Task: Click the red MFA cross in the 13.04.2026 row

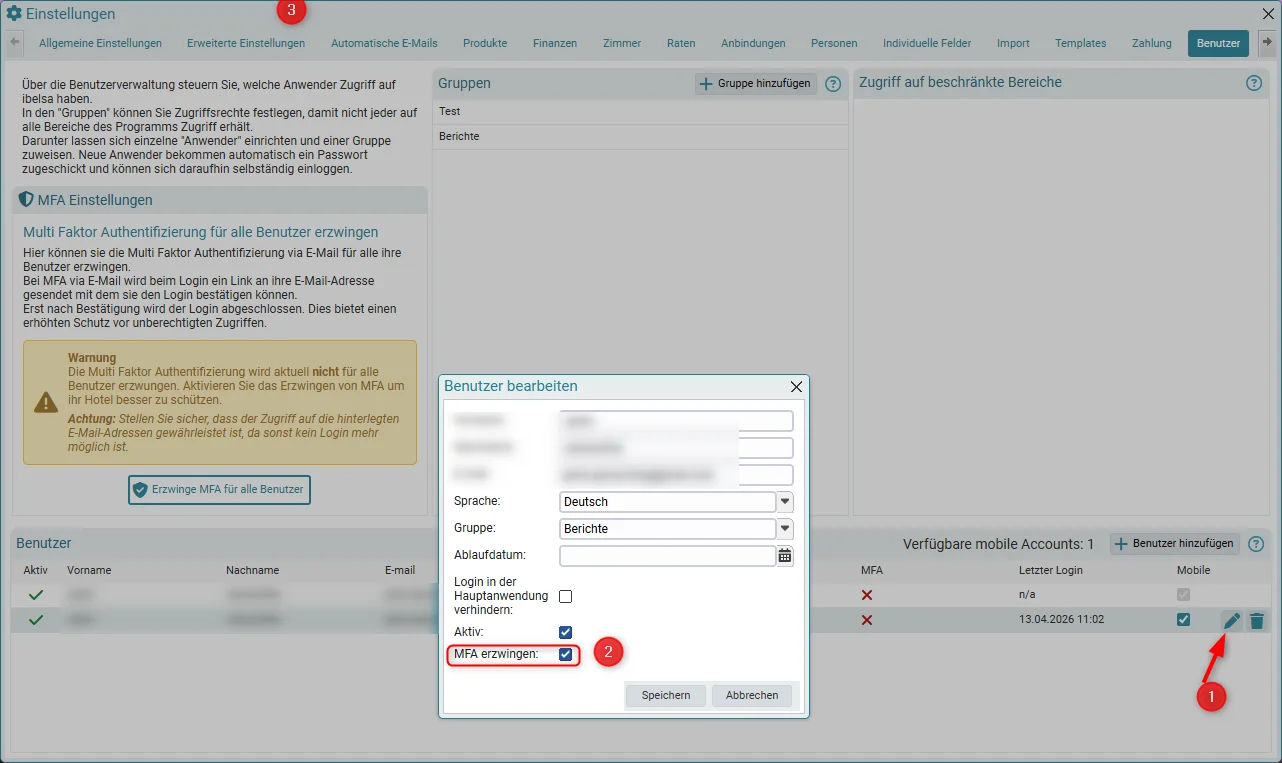Action: (867, 620)
